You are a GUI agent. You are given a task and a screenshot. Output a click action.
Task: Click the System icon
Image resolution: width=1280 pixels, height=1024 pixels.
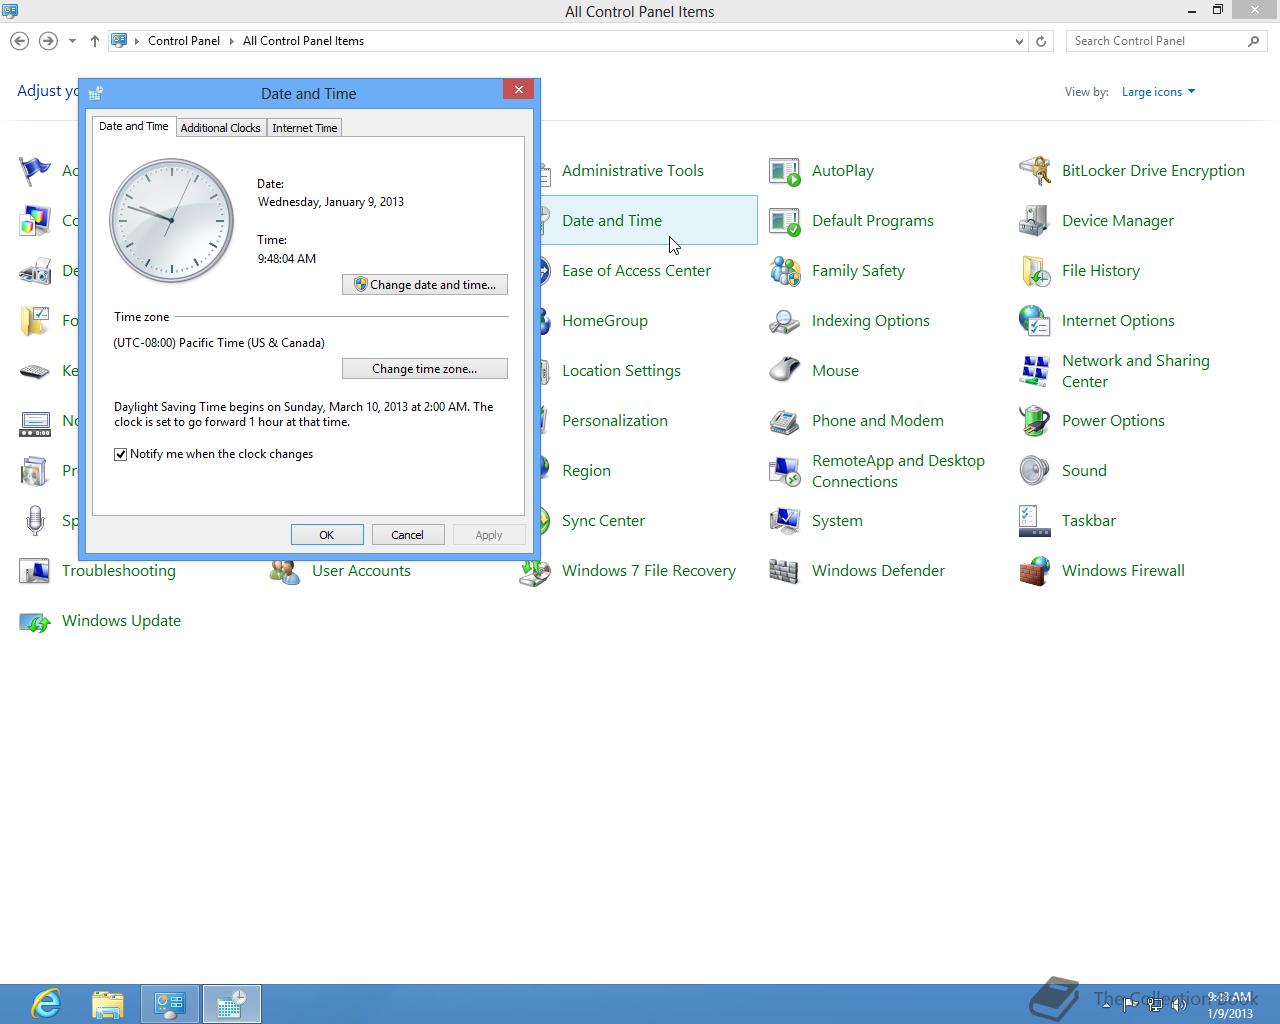785,521
